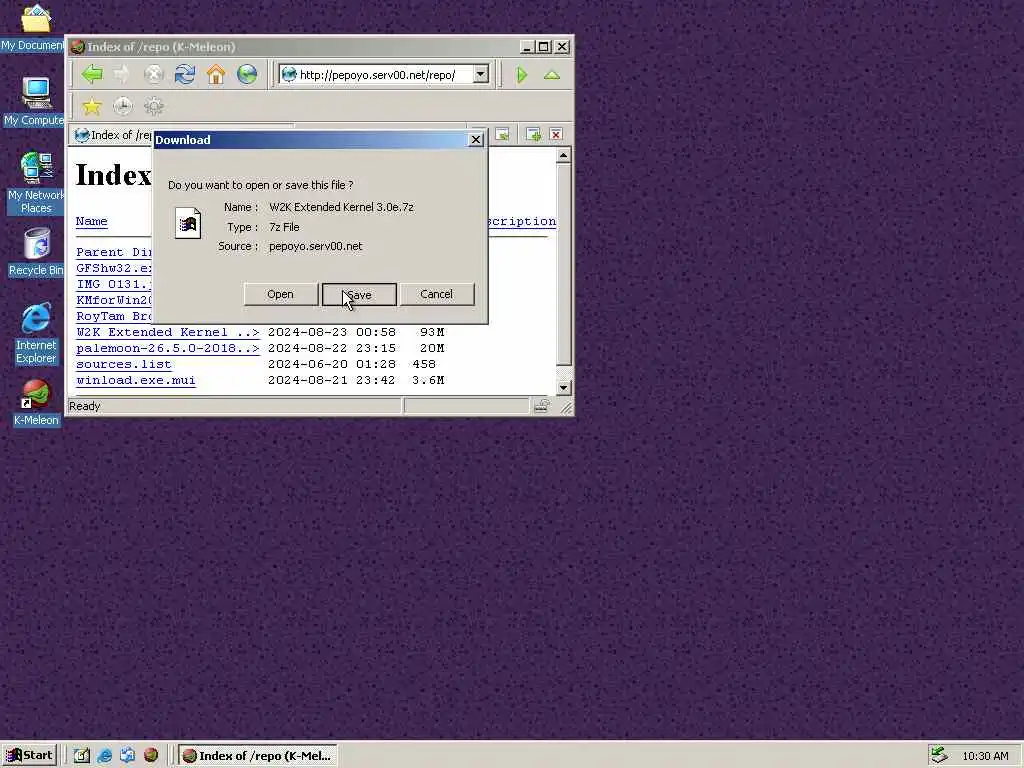Open the sources.list link
This screenshot has height=768, width=1024.
[x=123, y=364]
